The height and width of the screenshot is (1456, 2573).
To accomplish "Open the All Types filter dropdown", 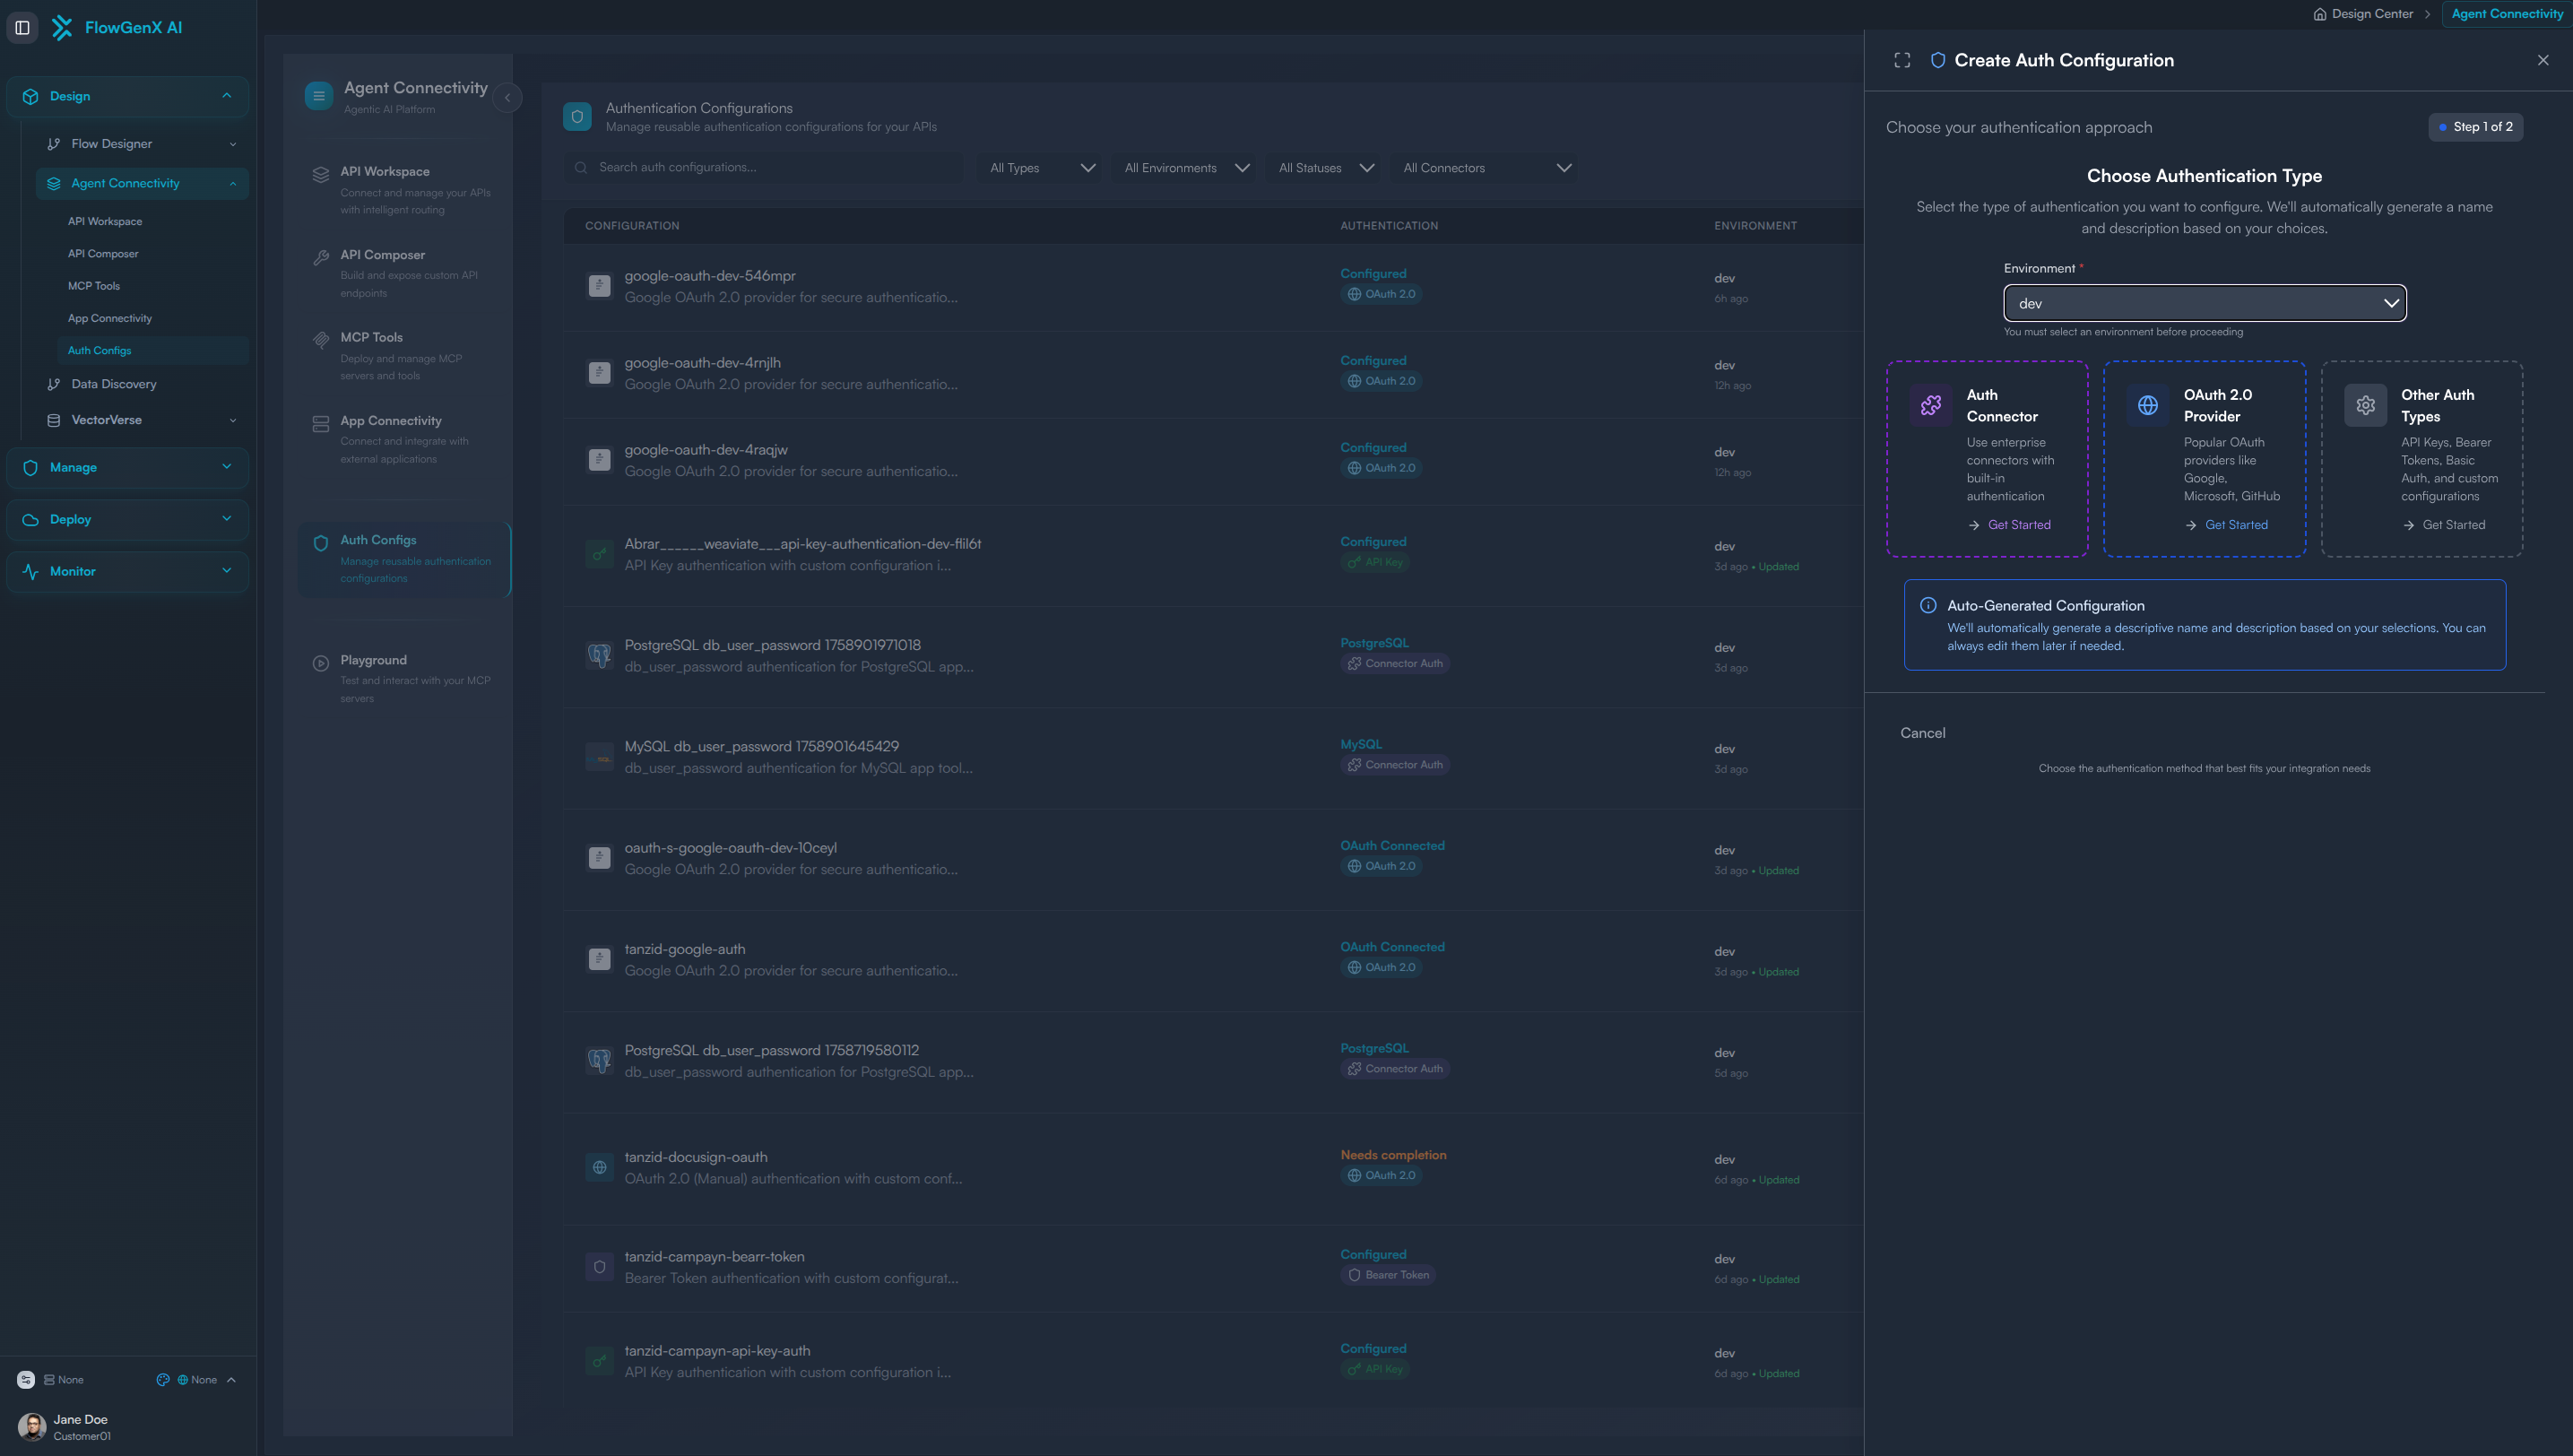I will (x=1041, y=168).
